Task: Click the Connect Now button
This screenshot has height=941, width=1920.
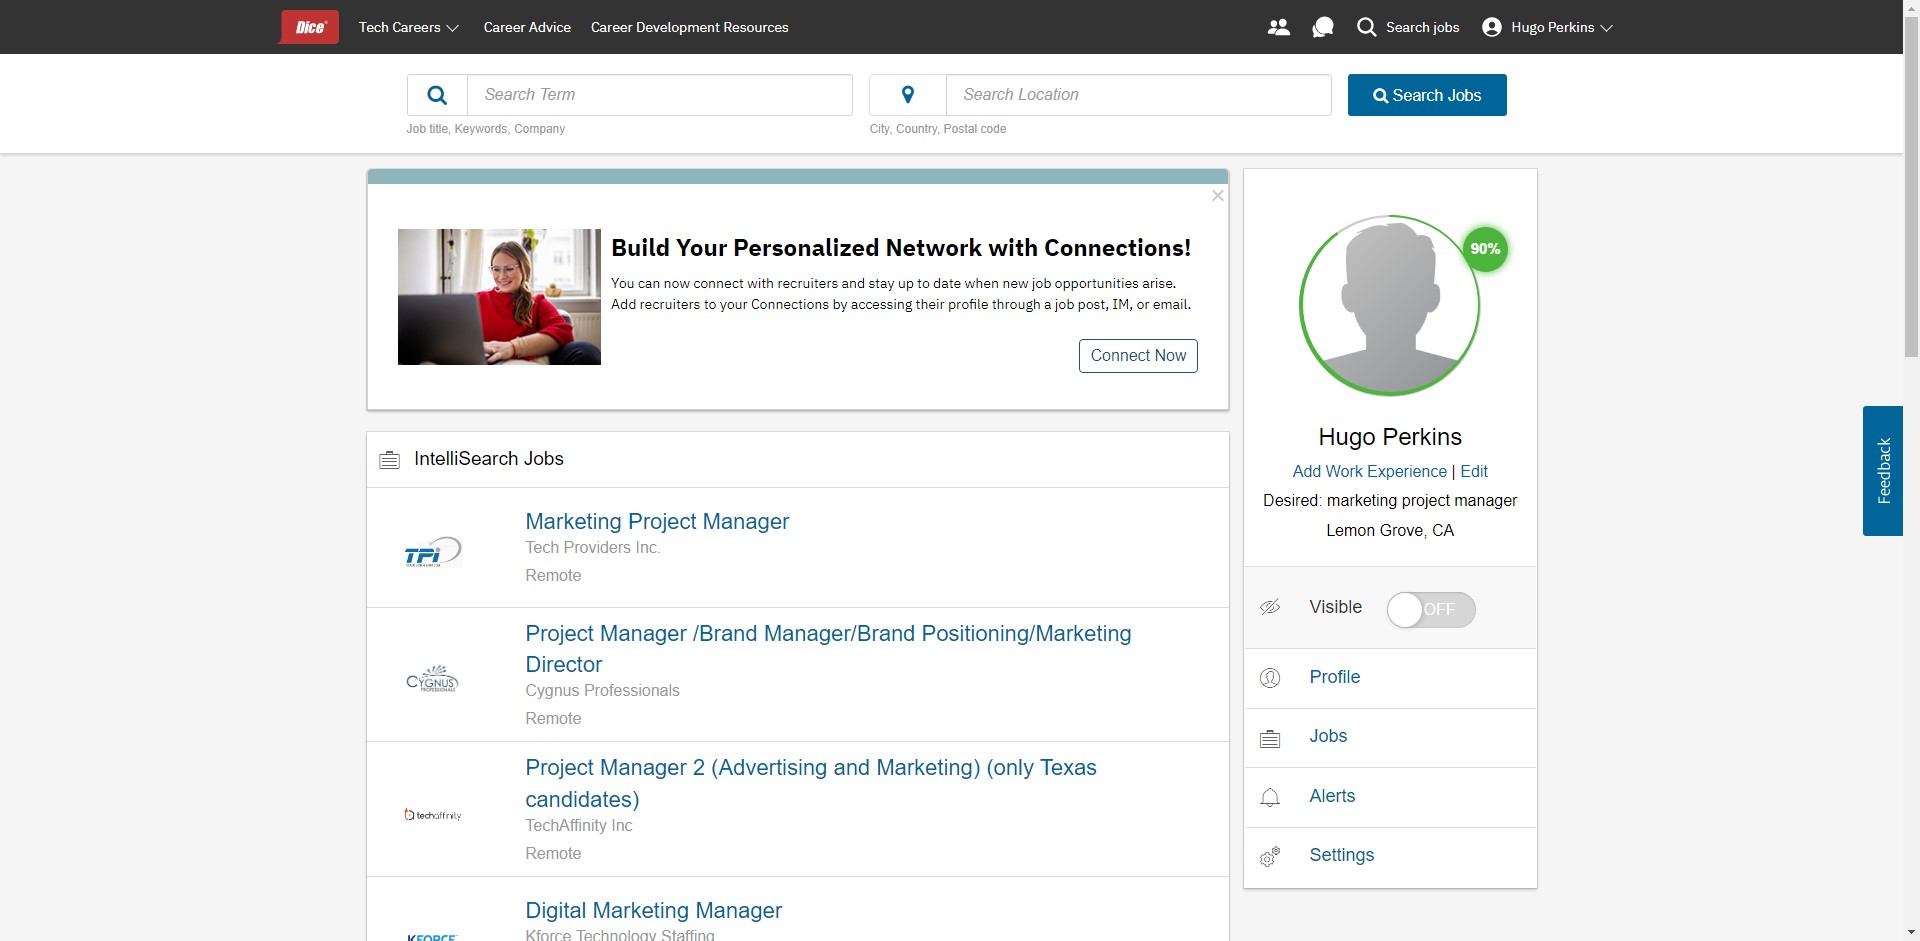Action: [1138, 356]
